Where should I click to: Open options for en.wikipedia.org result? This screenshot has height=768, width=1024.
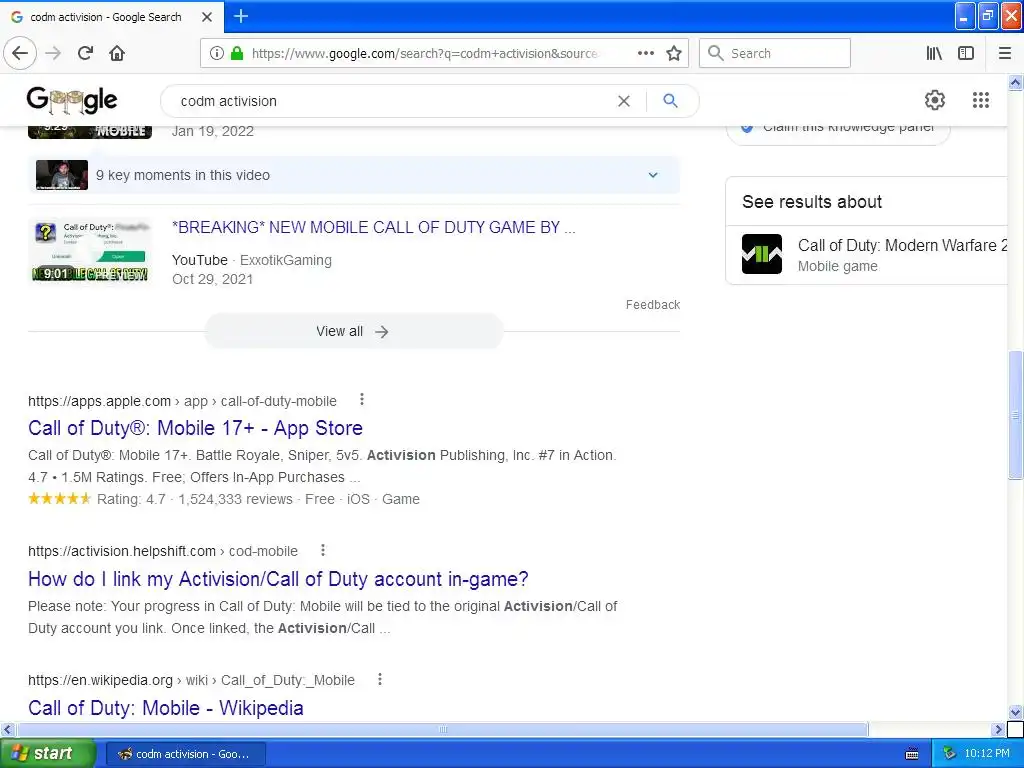379,679
